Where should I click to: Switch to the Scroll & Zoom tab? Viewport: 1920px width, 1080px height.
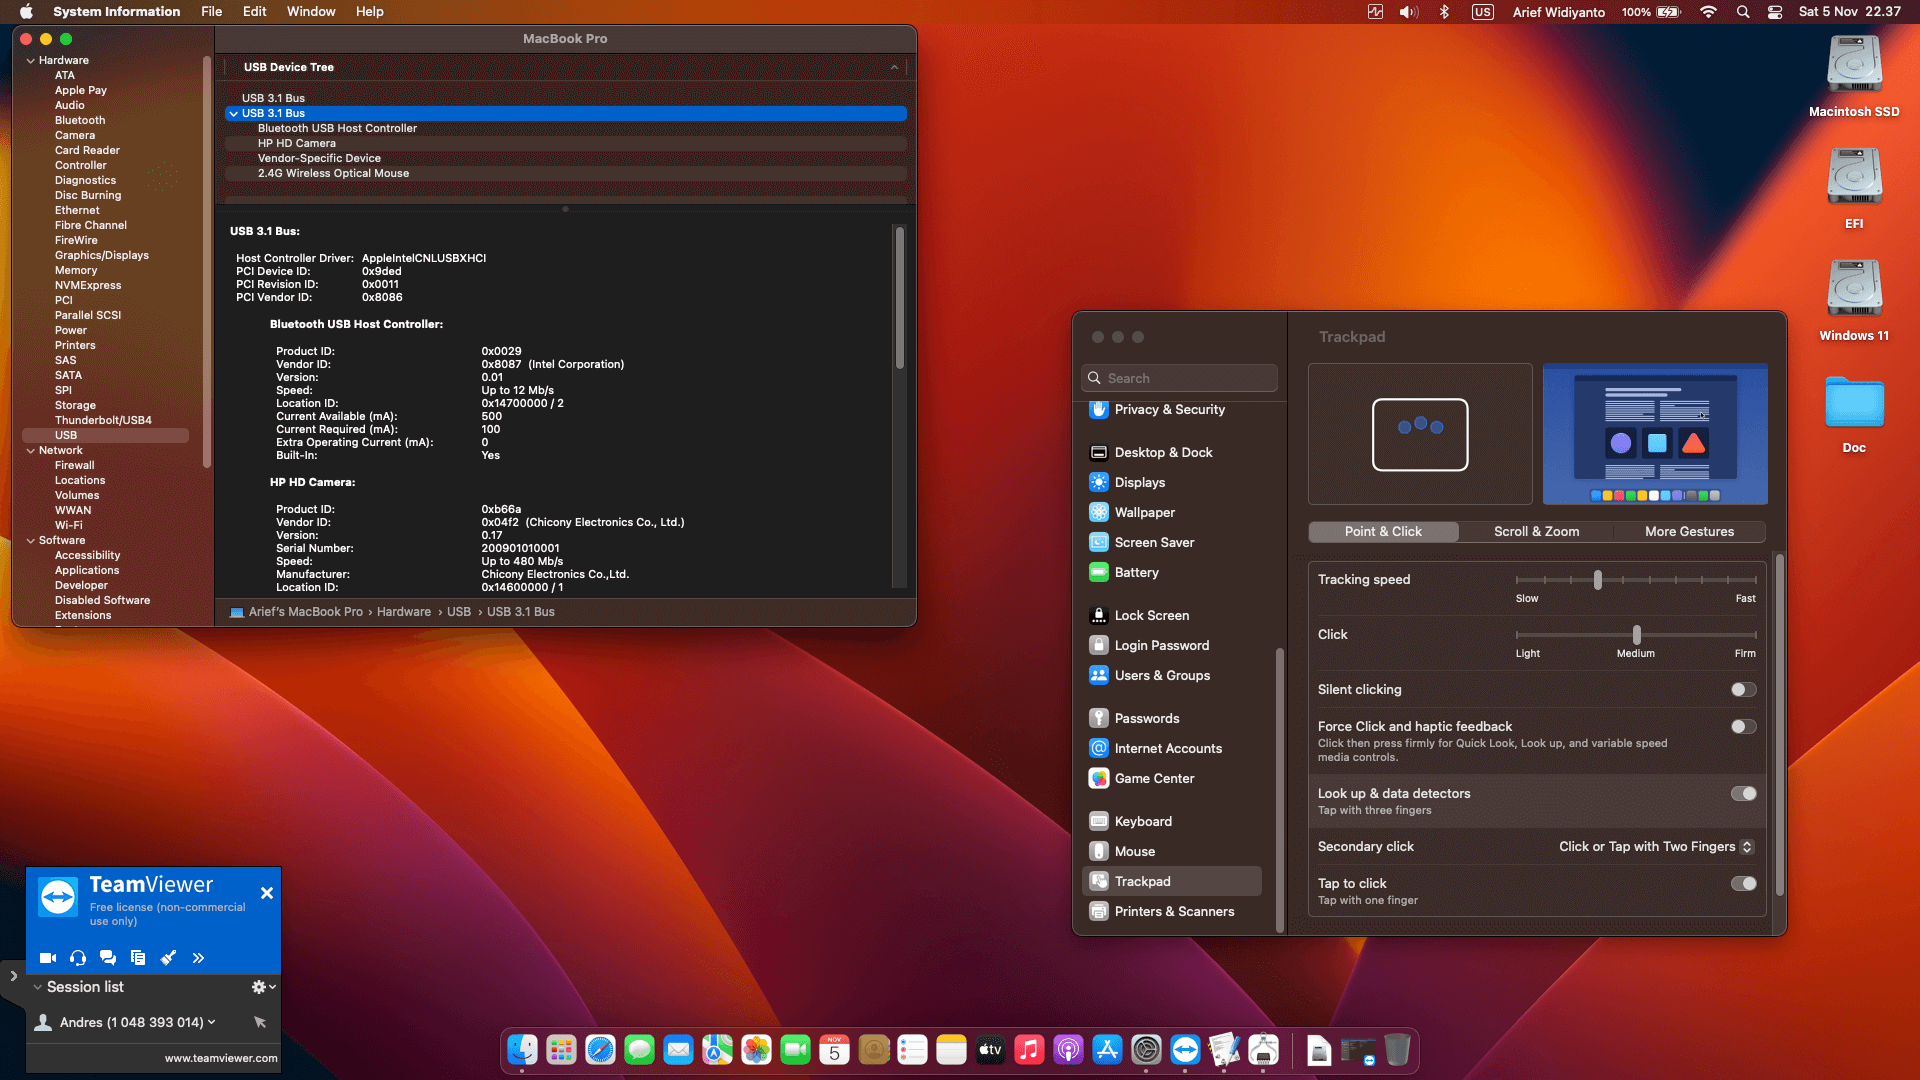(x=1537, y=531)
